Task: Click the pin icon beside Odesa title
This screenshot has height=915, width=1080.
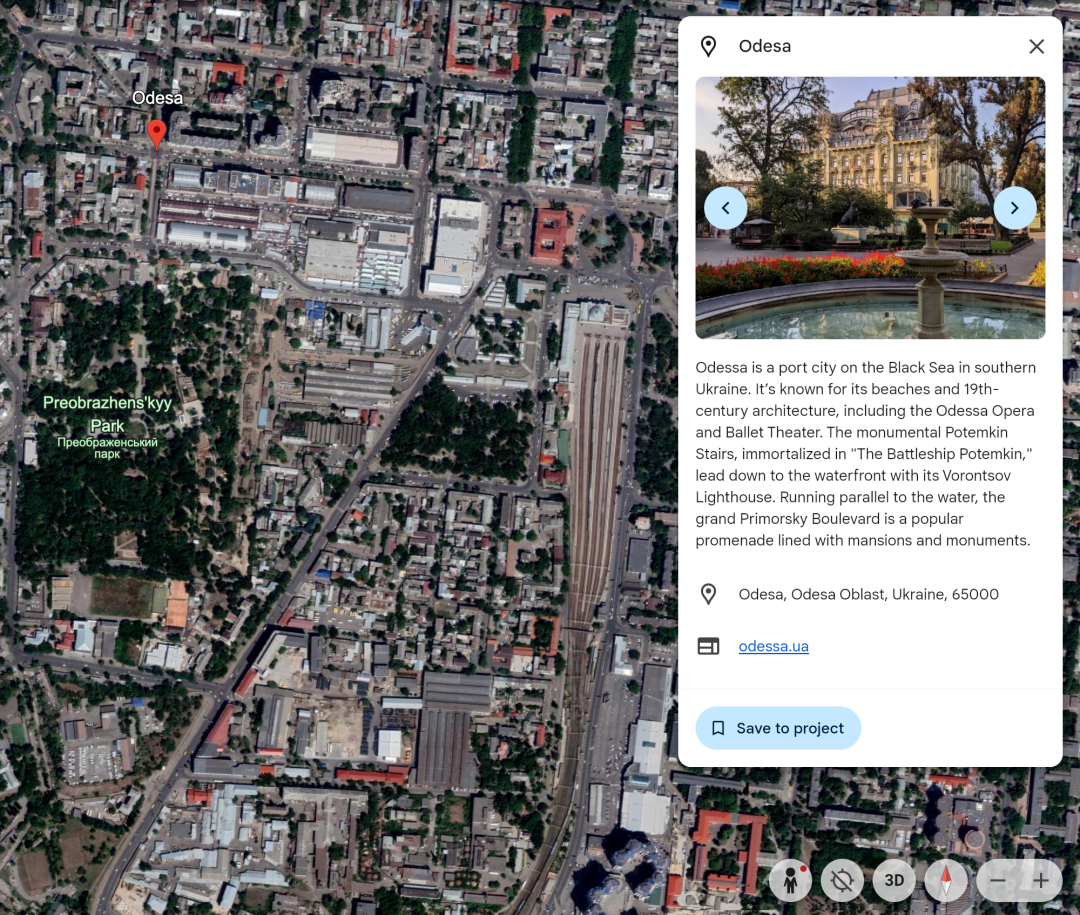Action: (x=708, y=46)
